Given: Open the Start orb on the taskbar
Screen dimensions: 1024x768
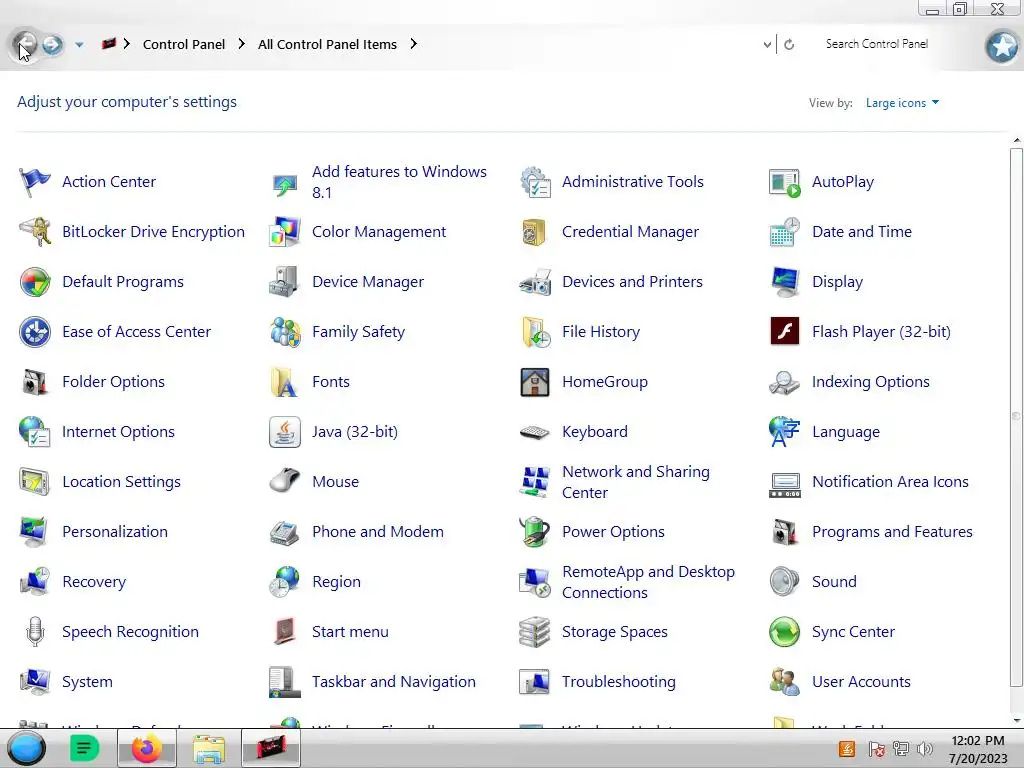Looking at the screenshot, I should (x=26, y=748).
